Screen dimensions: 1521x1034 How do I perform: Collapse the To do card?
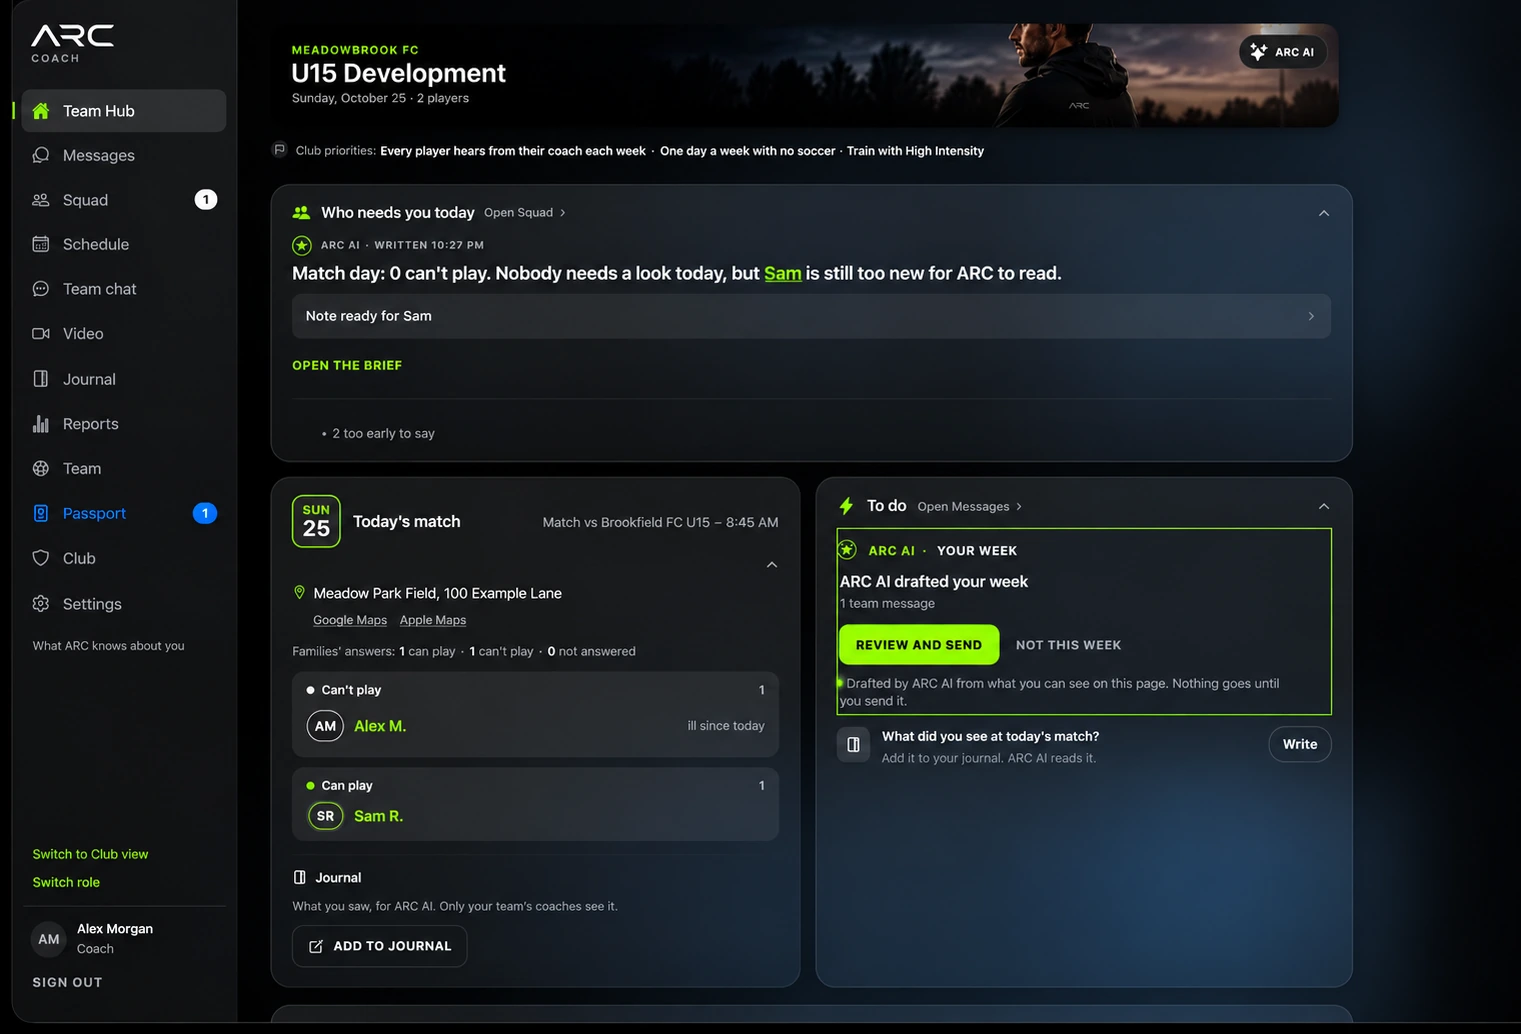pyautogui.click(x=1324, y=506)
